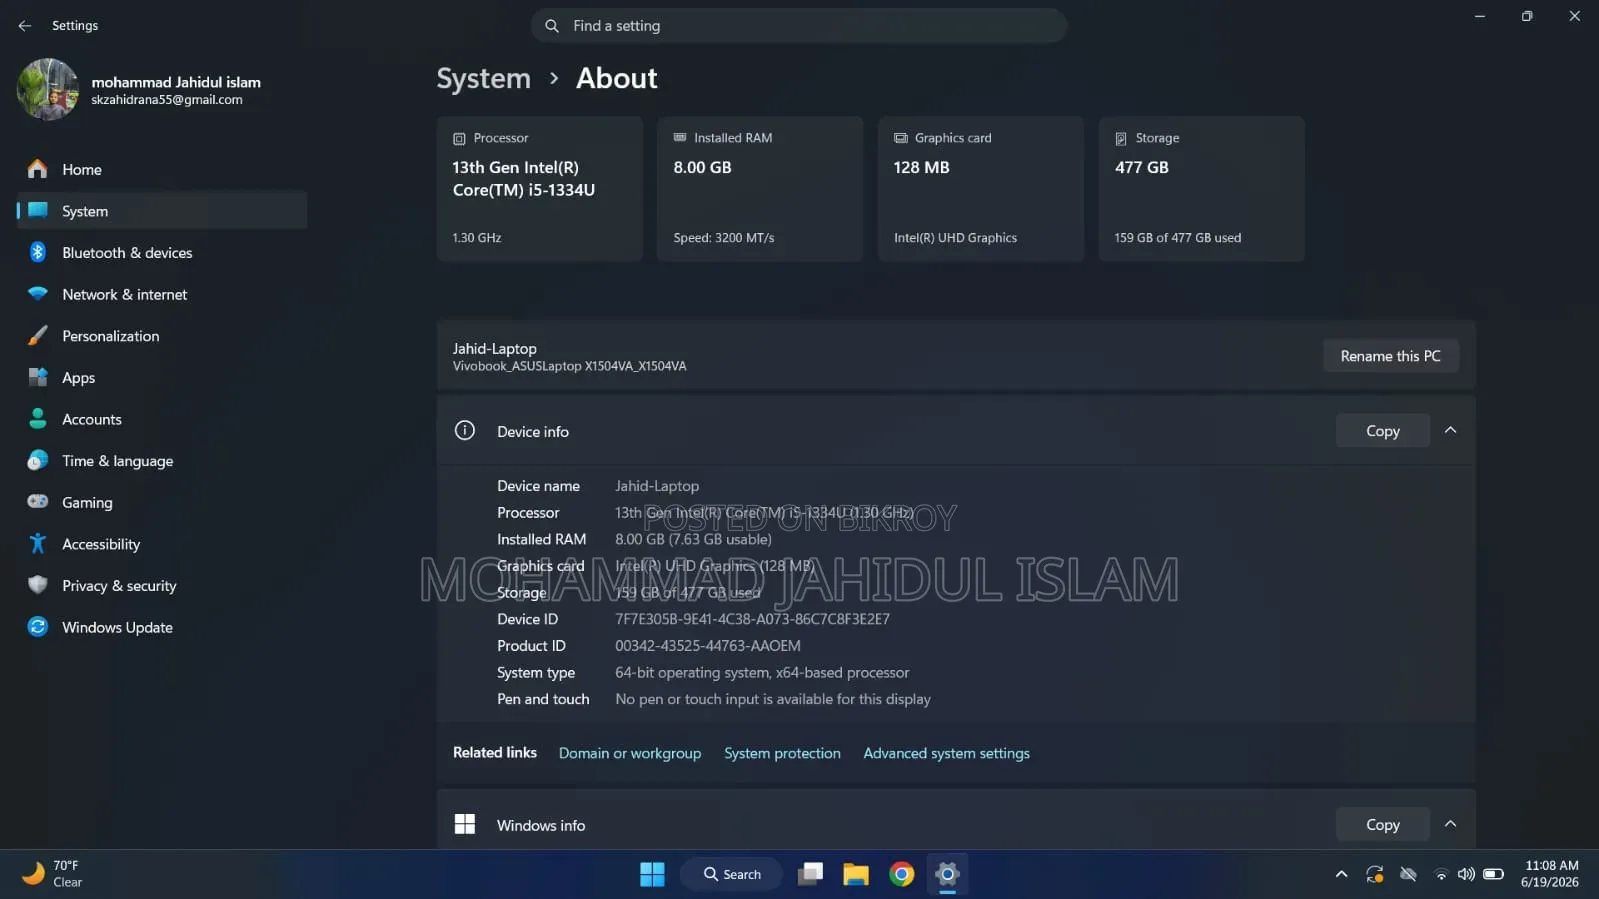
Task: Click the volume speaker tray icon
Action: [x=1466, y=874]
